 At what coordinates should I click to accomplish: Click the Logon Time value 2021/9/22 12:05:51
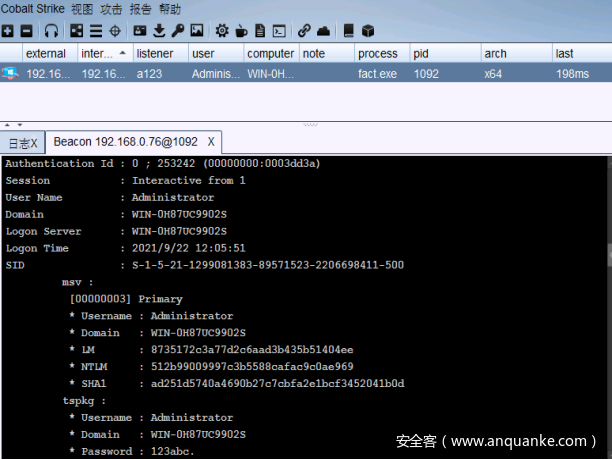189,248
